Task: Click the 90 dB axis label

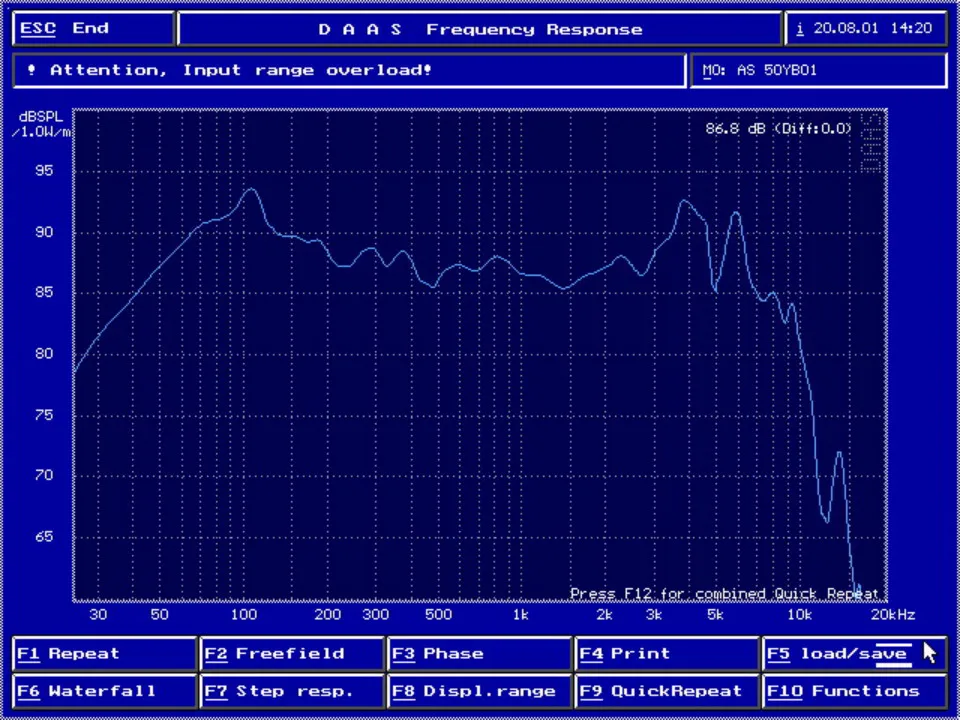Action: coord(44,231)
